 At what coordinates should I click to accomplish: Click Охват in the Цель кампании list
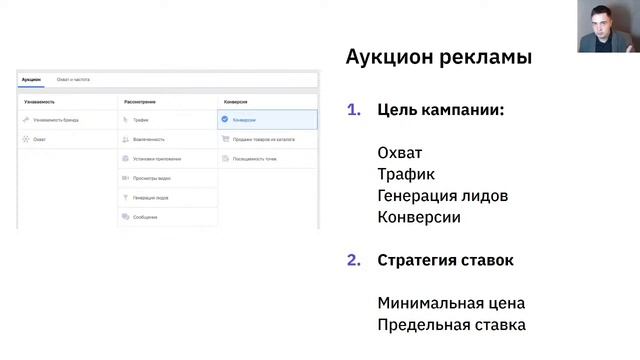(x=400, y=153)
